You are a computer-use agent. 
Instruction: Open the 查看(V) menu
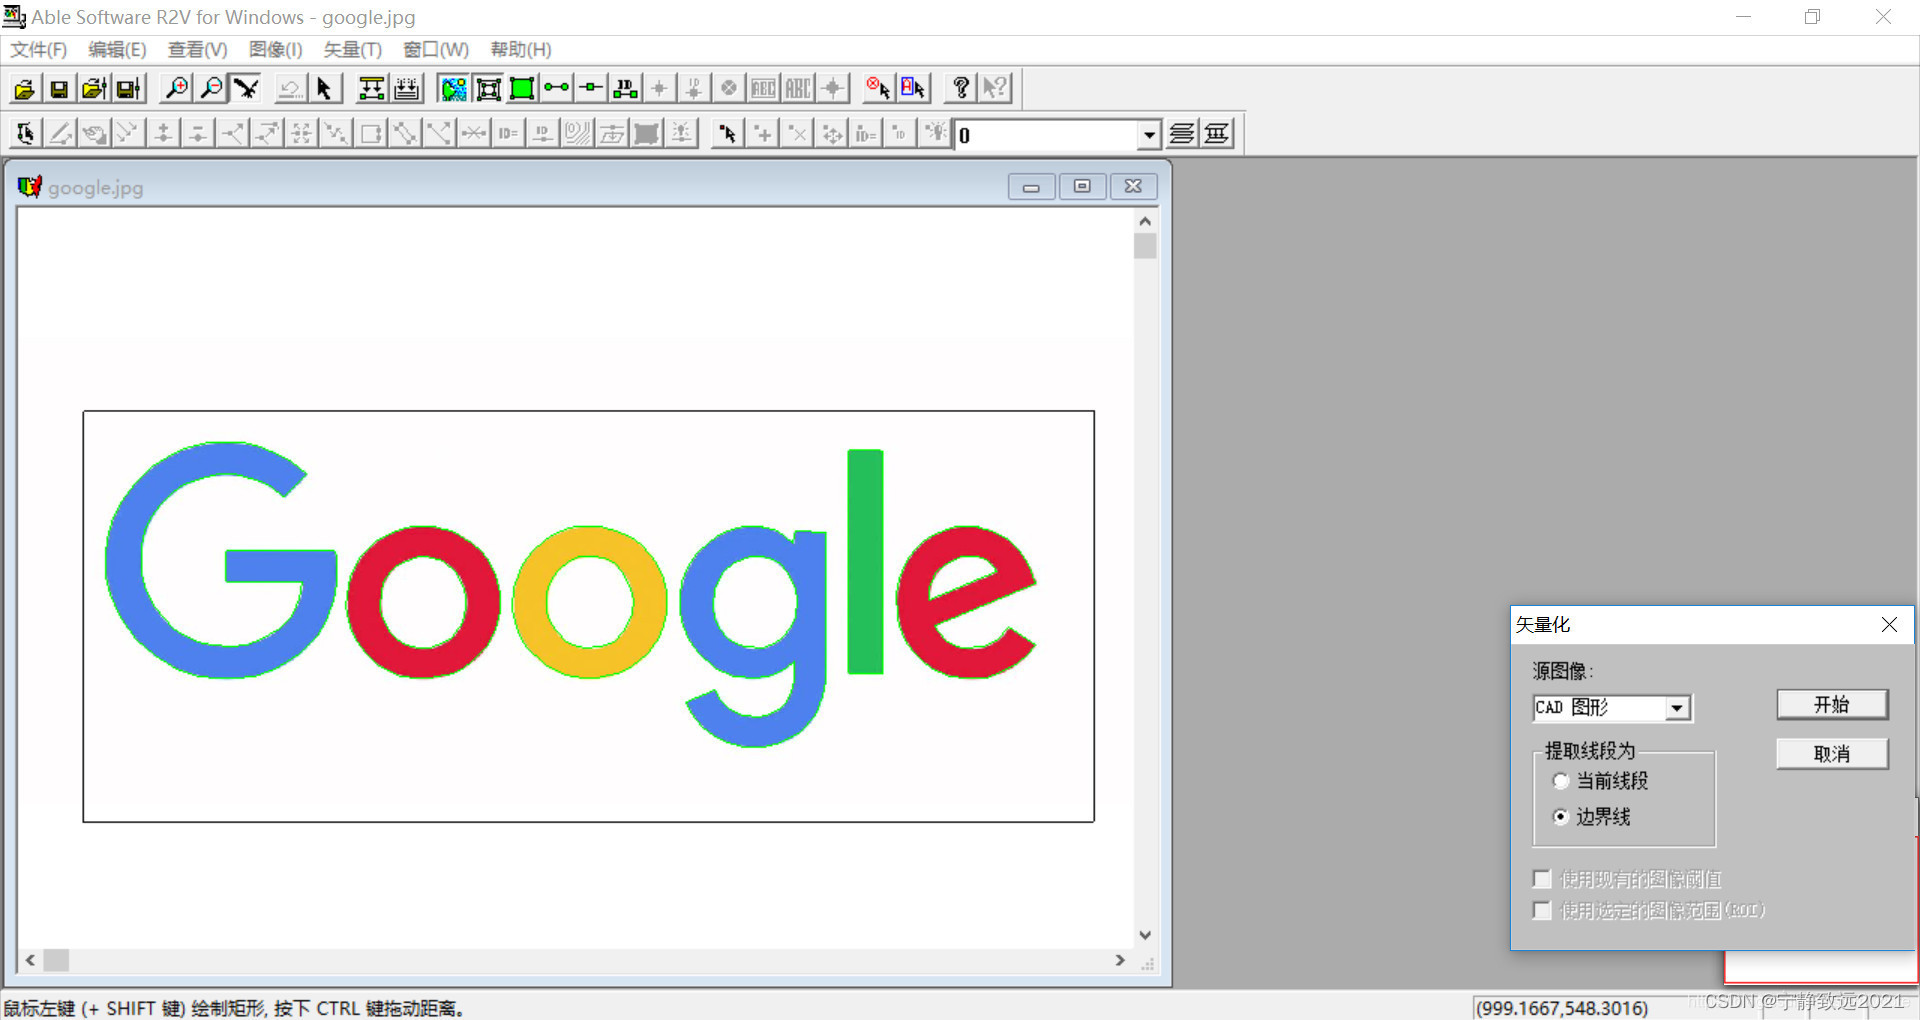197,50
